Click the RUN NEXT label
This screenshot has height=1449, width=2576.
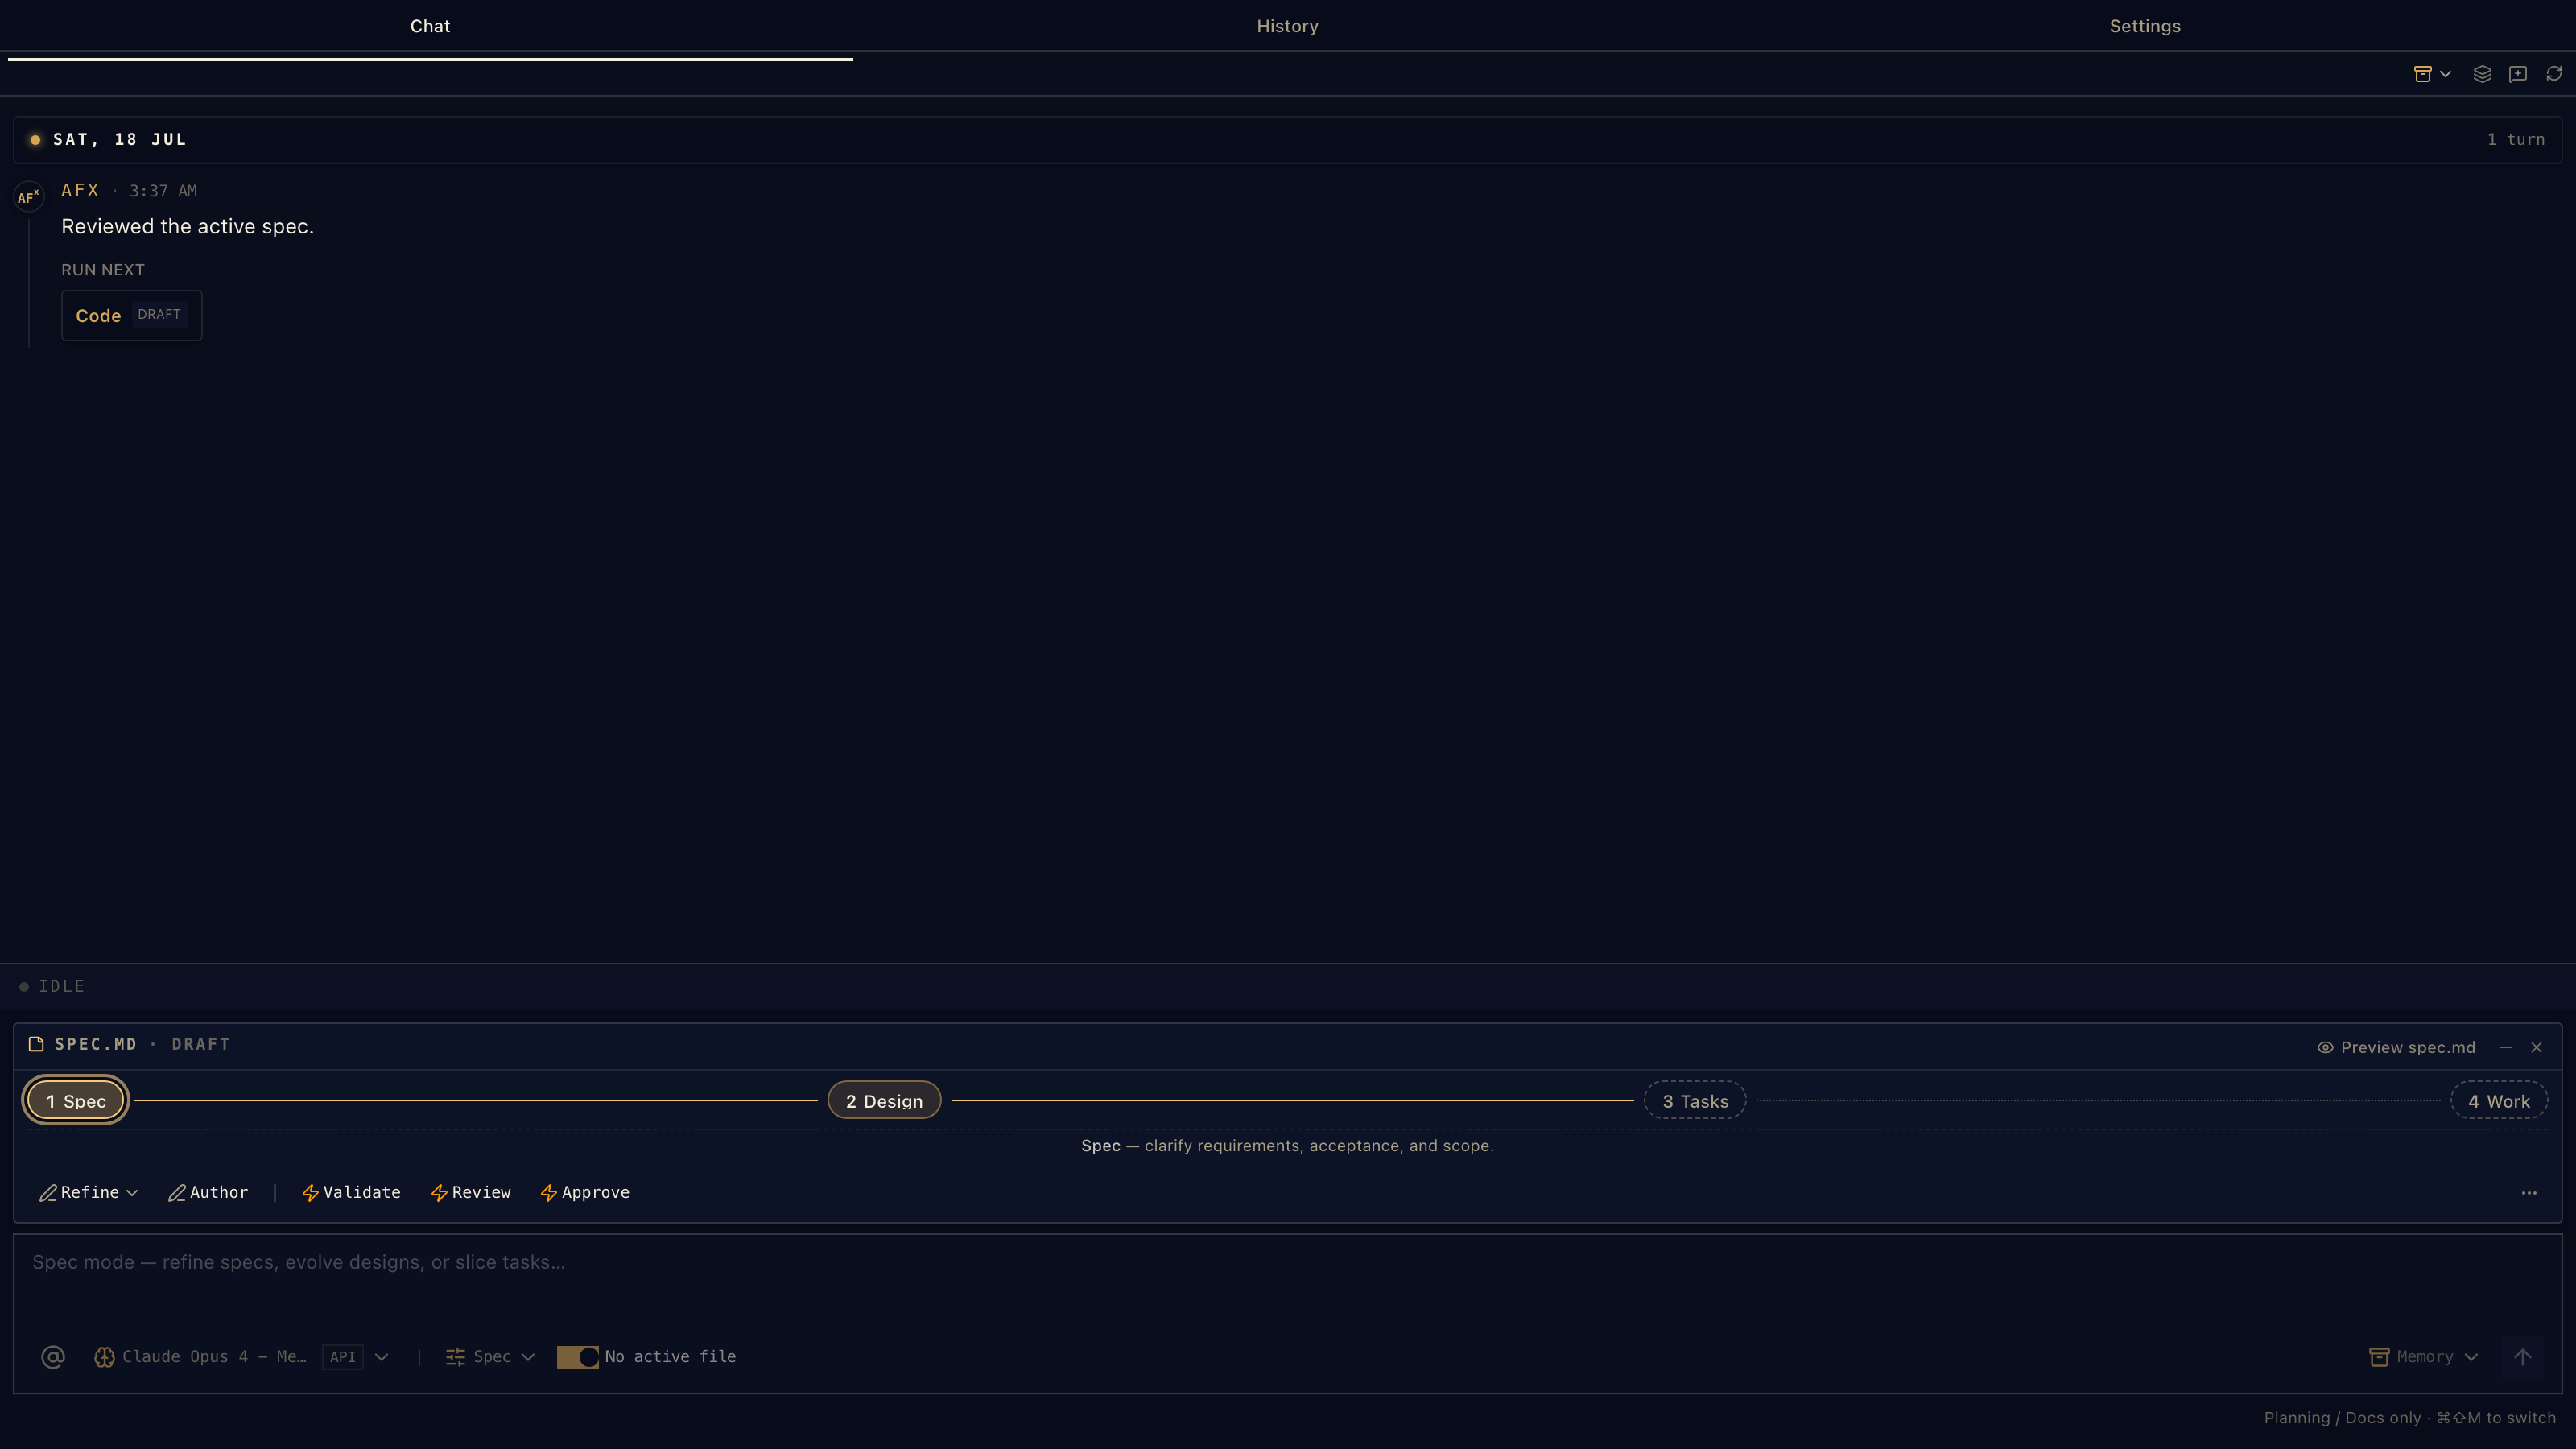(103, 270)
